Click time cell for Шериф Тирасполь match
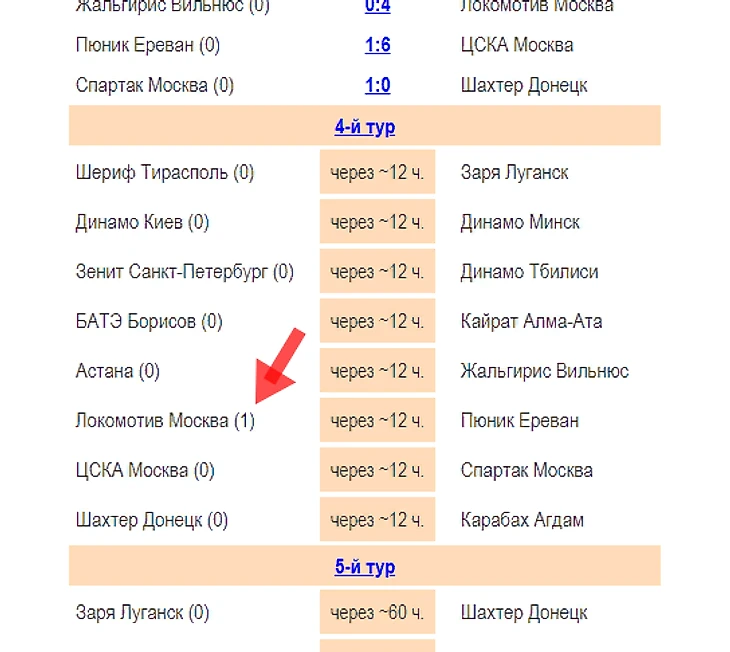The image size is (730, 652). [x=377, y=173]
